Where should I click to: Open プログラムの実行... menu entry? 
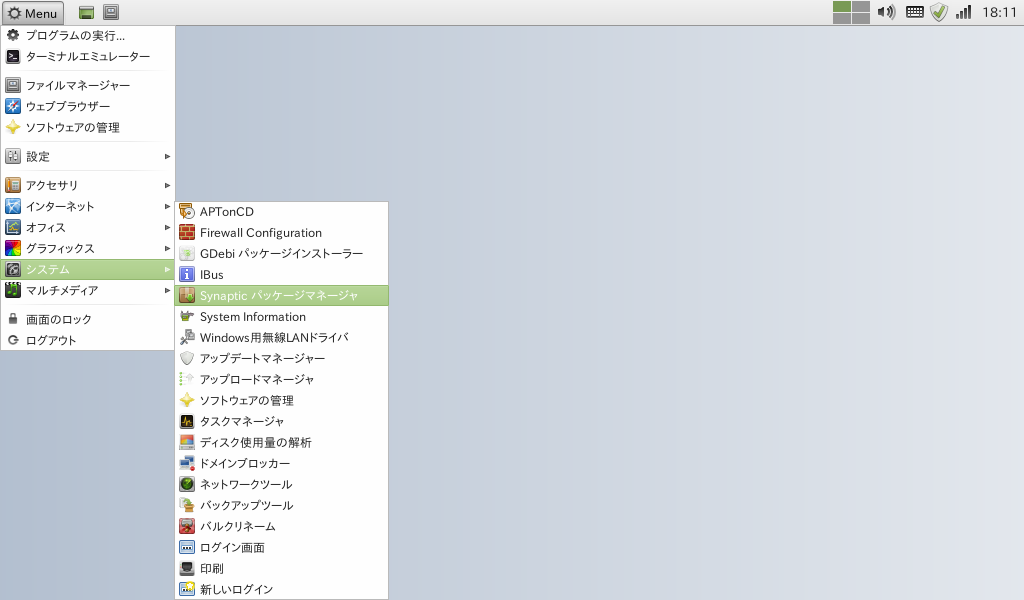(x=88, y=35)
